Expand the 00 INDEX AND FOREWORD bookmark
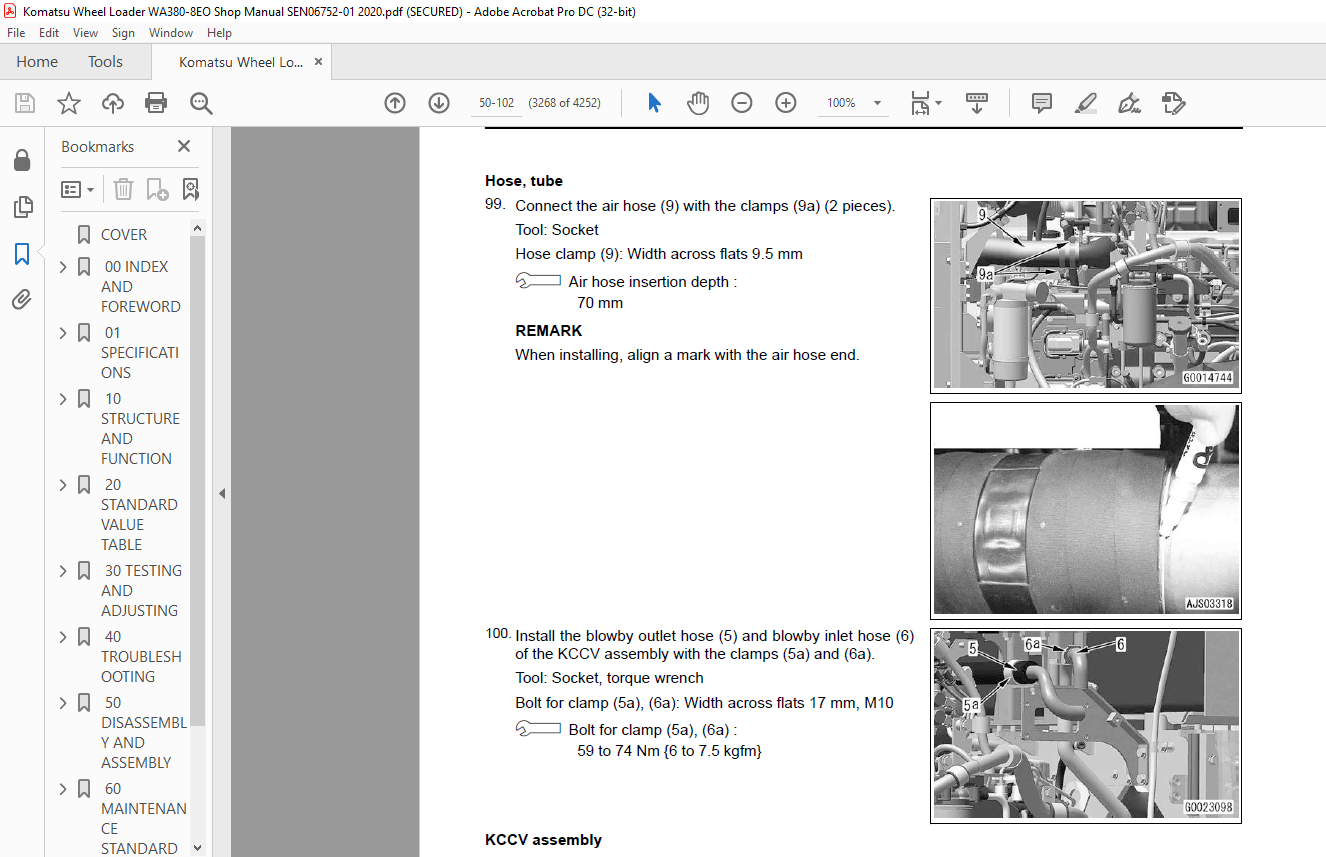Image resolution: width=1326 pixels, height=857 pixels. tap(64, 267)
